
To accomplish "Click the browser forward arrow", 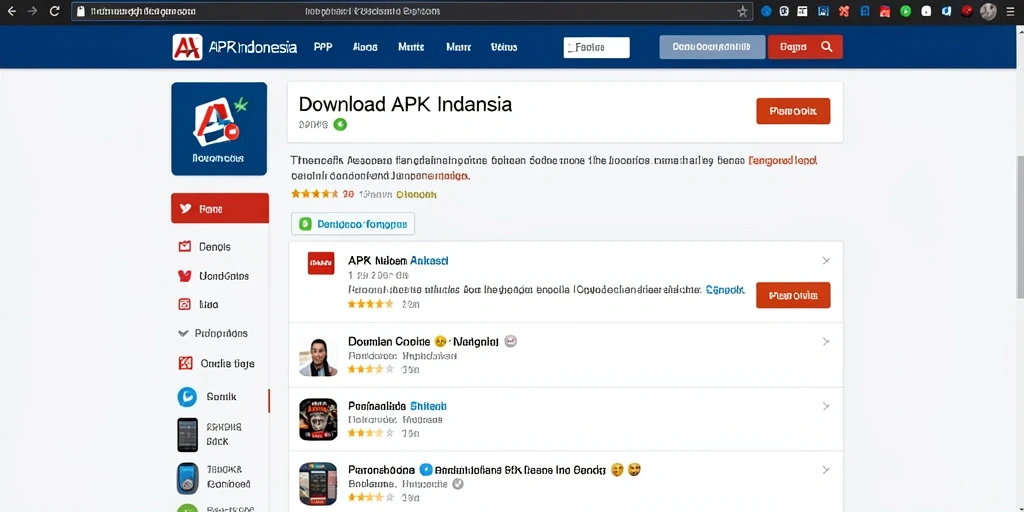I will point(33,11).
